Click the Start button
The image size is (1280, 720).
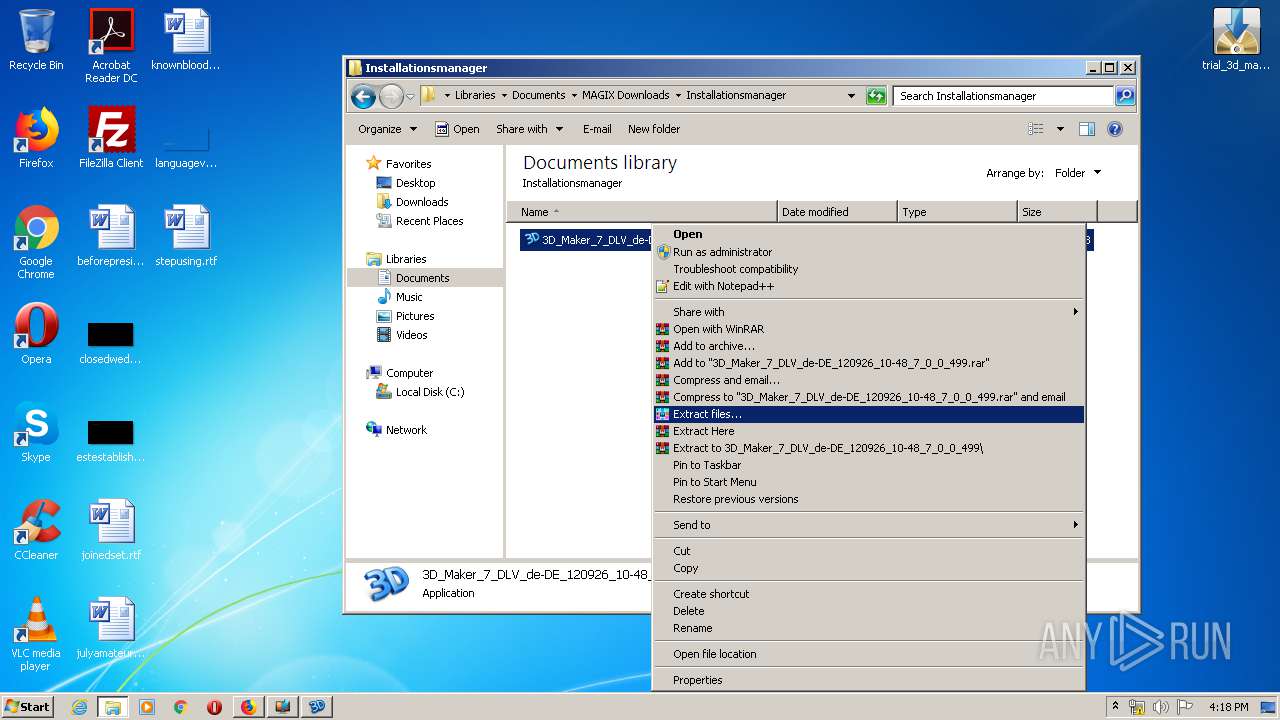(27, 707)
